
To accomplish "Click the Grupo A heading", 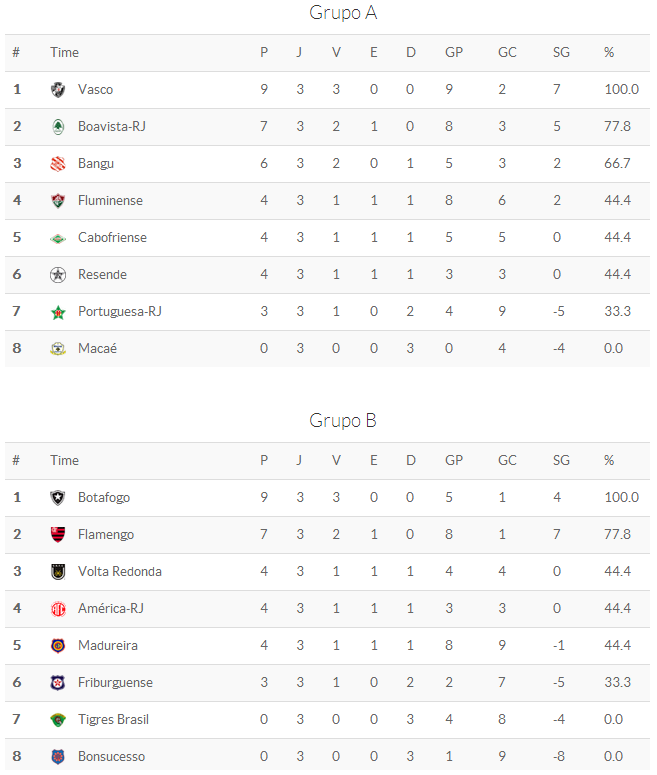I will tap(343, 13).
